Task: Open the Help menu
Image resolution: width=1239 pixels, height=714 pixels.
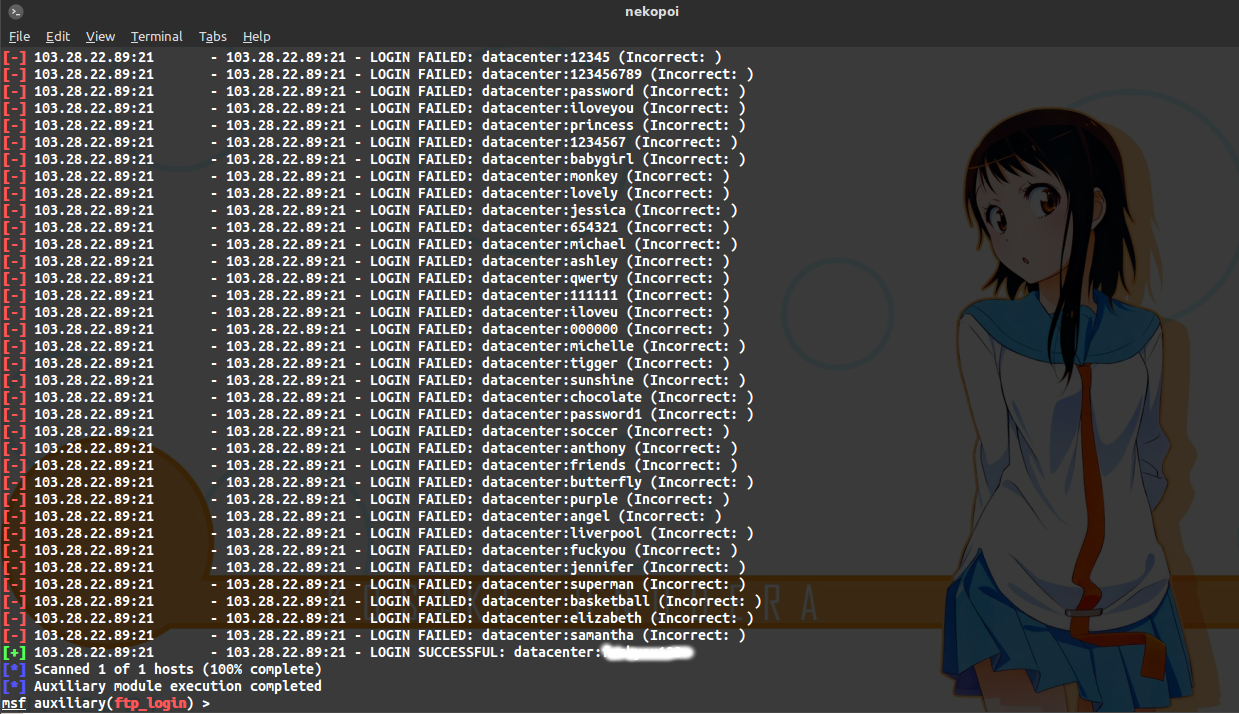Action: pyautogui.click(x=256, y=36)
